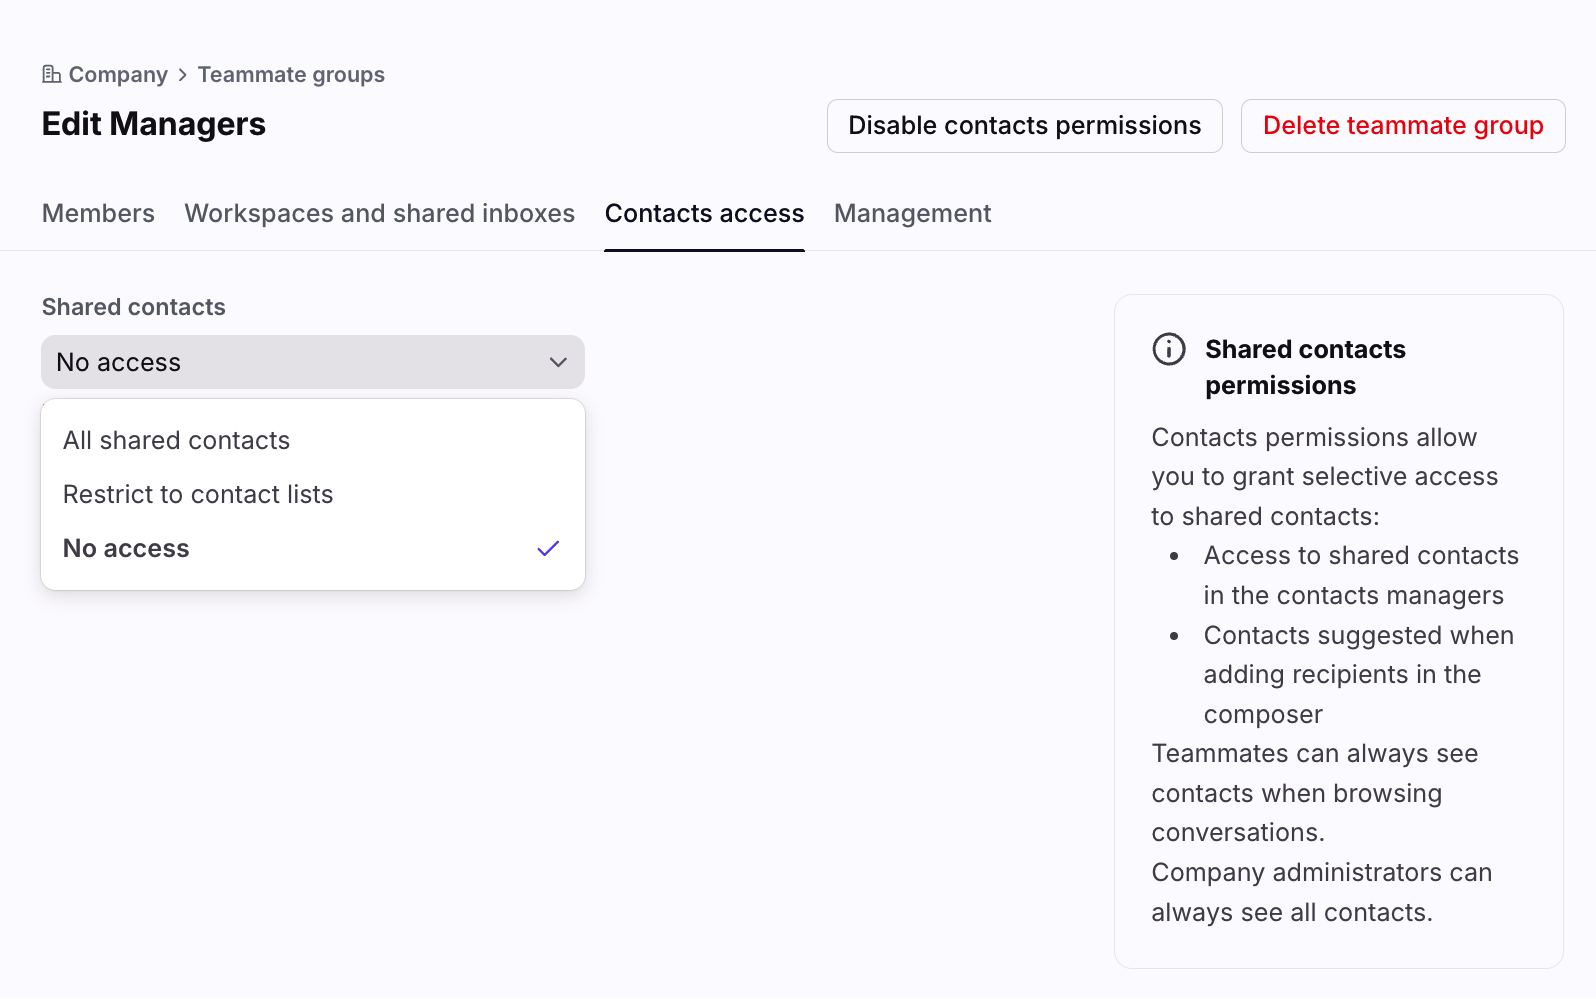
Task: Go to the Management tab
Action: pos(912,214)
